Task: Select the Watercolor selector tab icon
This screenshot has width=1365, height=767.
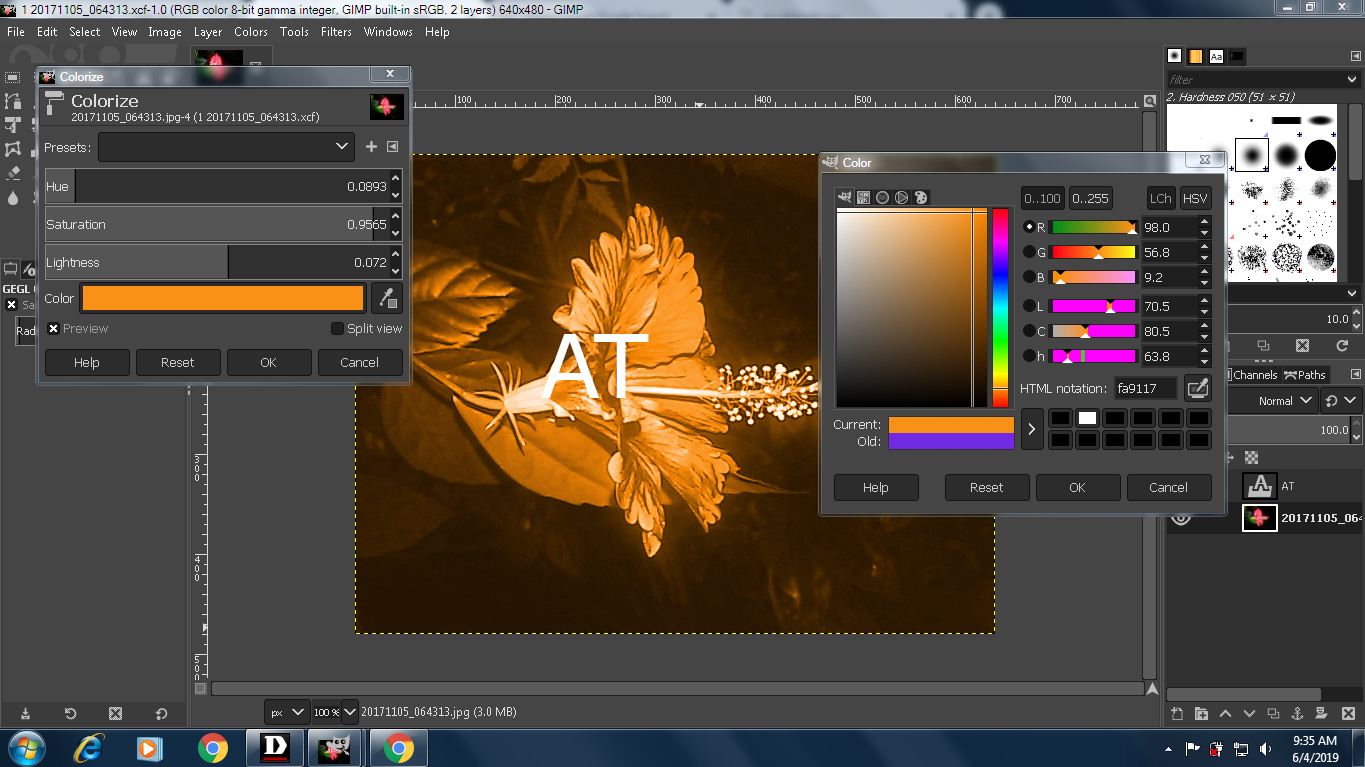Action: coord(883,197)
